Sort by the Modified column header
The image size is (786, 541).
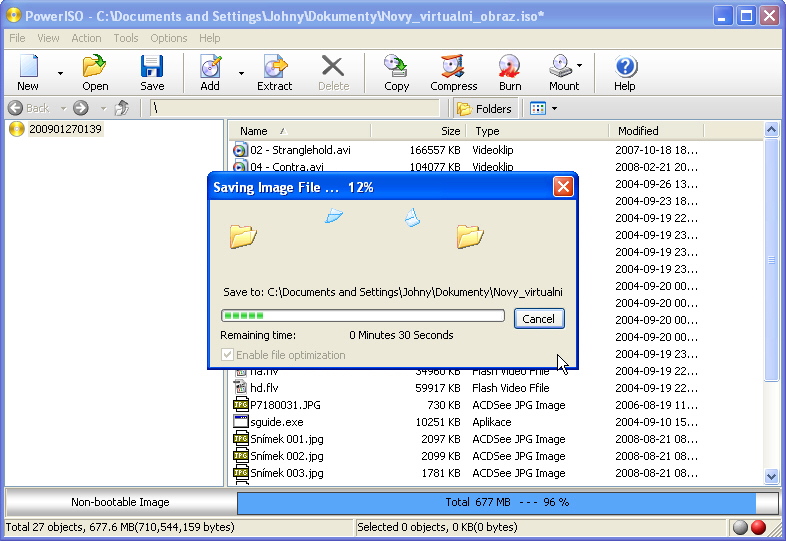point(656,131)
